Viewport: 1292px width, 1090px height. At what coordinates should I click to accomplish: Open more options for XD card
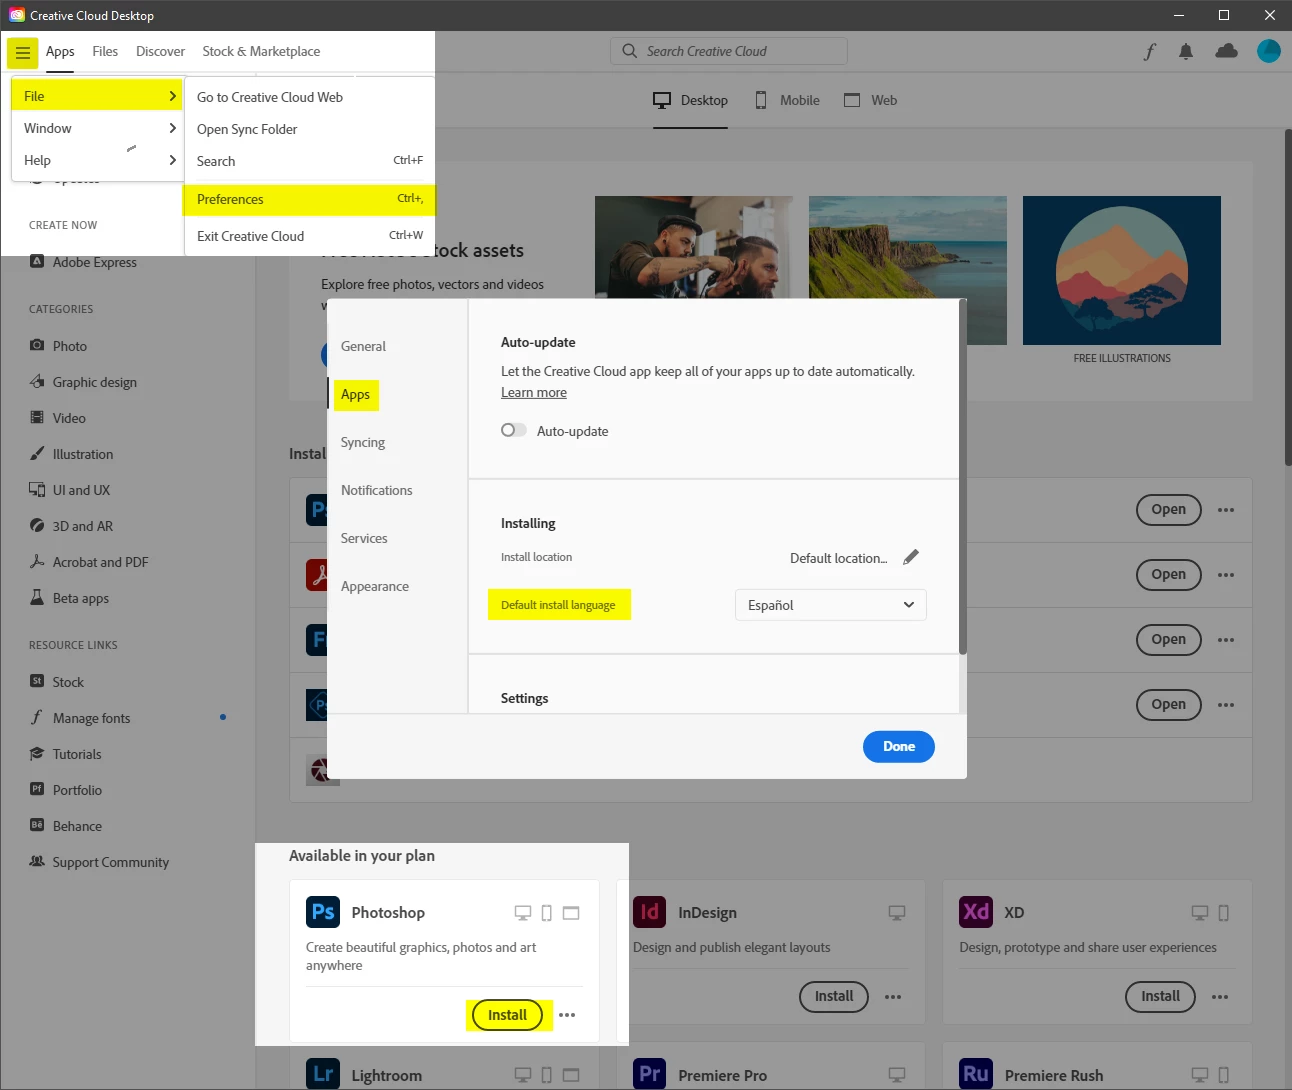pyautogui.click(x=1220, y=997)
